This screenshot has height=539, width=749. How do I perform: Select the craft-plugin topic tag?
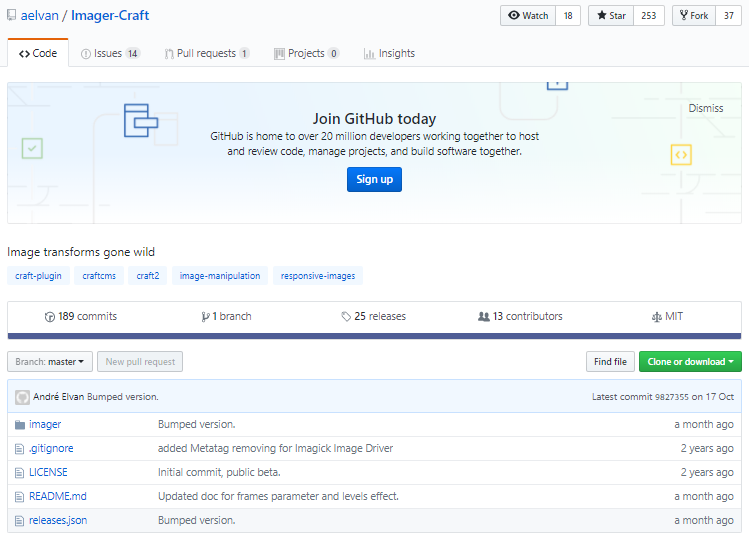coord(38,276)
